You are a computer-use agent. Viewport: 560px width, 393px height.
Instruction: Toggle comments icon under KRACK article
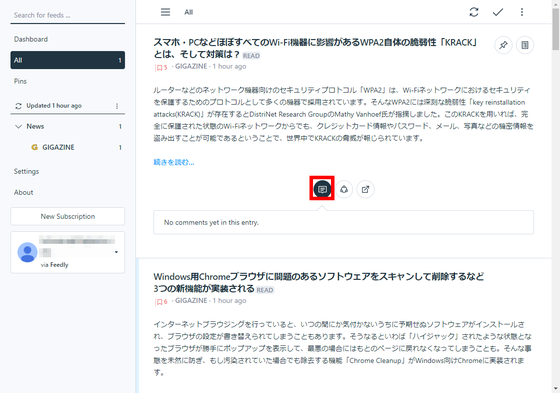tap(322, 189)
